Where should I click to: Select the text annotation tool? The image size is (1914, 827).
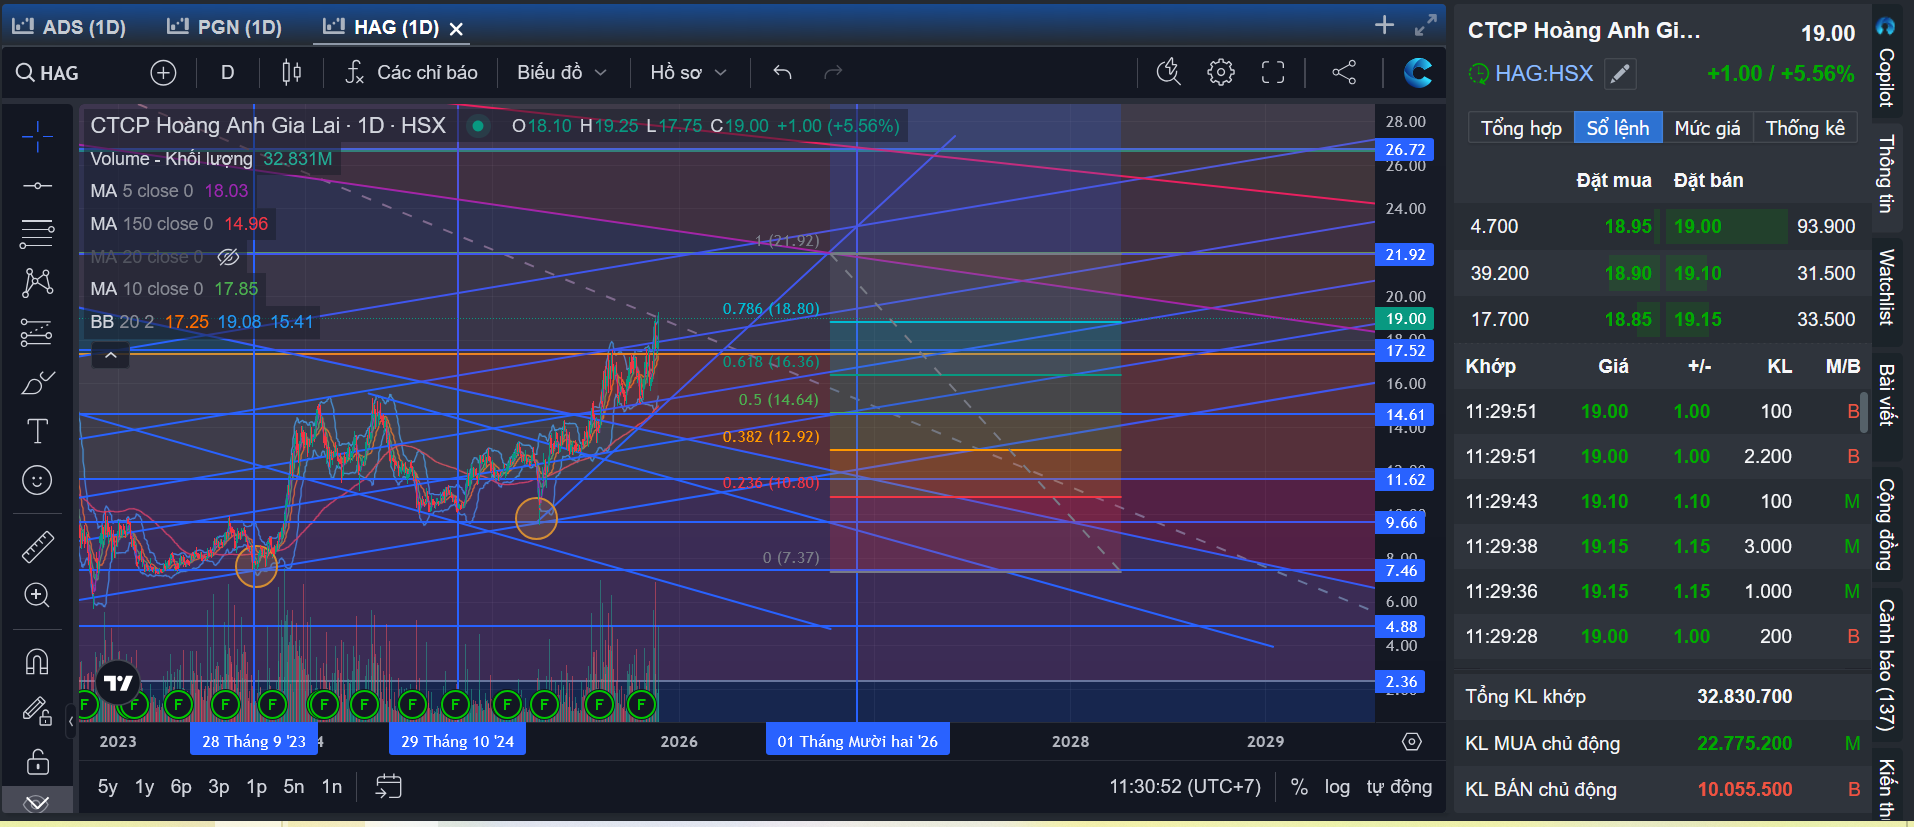pos(37,431)
